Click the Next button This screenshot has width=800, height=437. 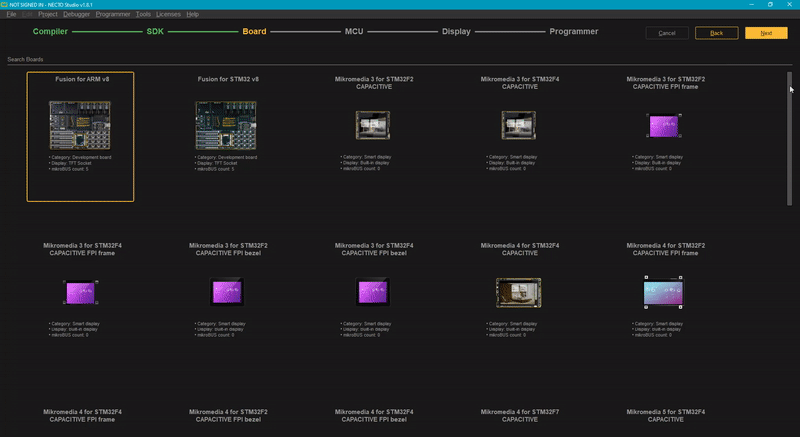pos(766,33)
